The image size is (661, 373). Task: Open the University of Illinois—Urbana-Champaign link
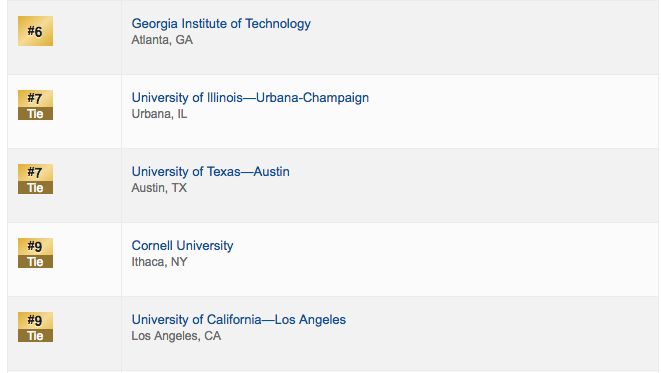pos(250,98)
